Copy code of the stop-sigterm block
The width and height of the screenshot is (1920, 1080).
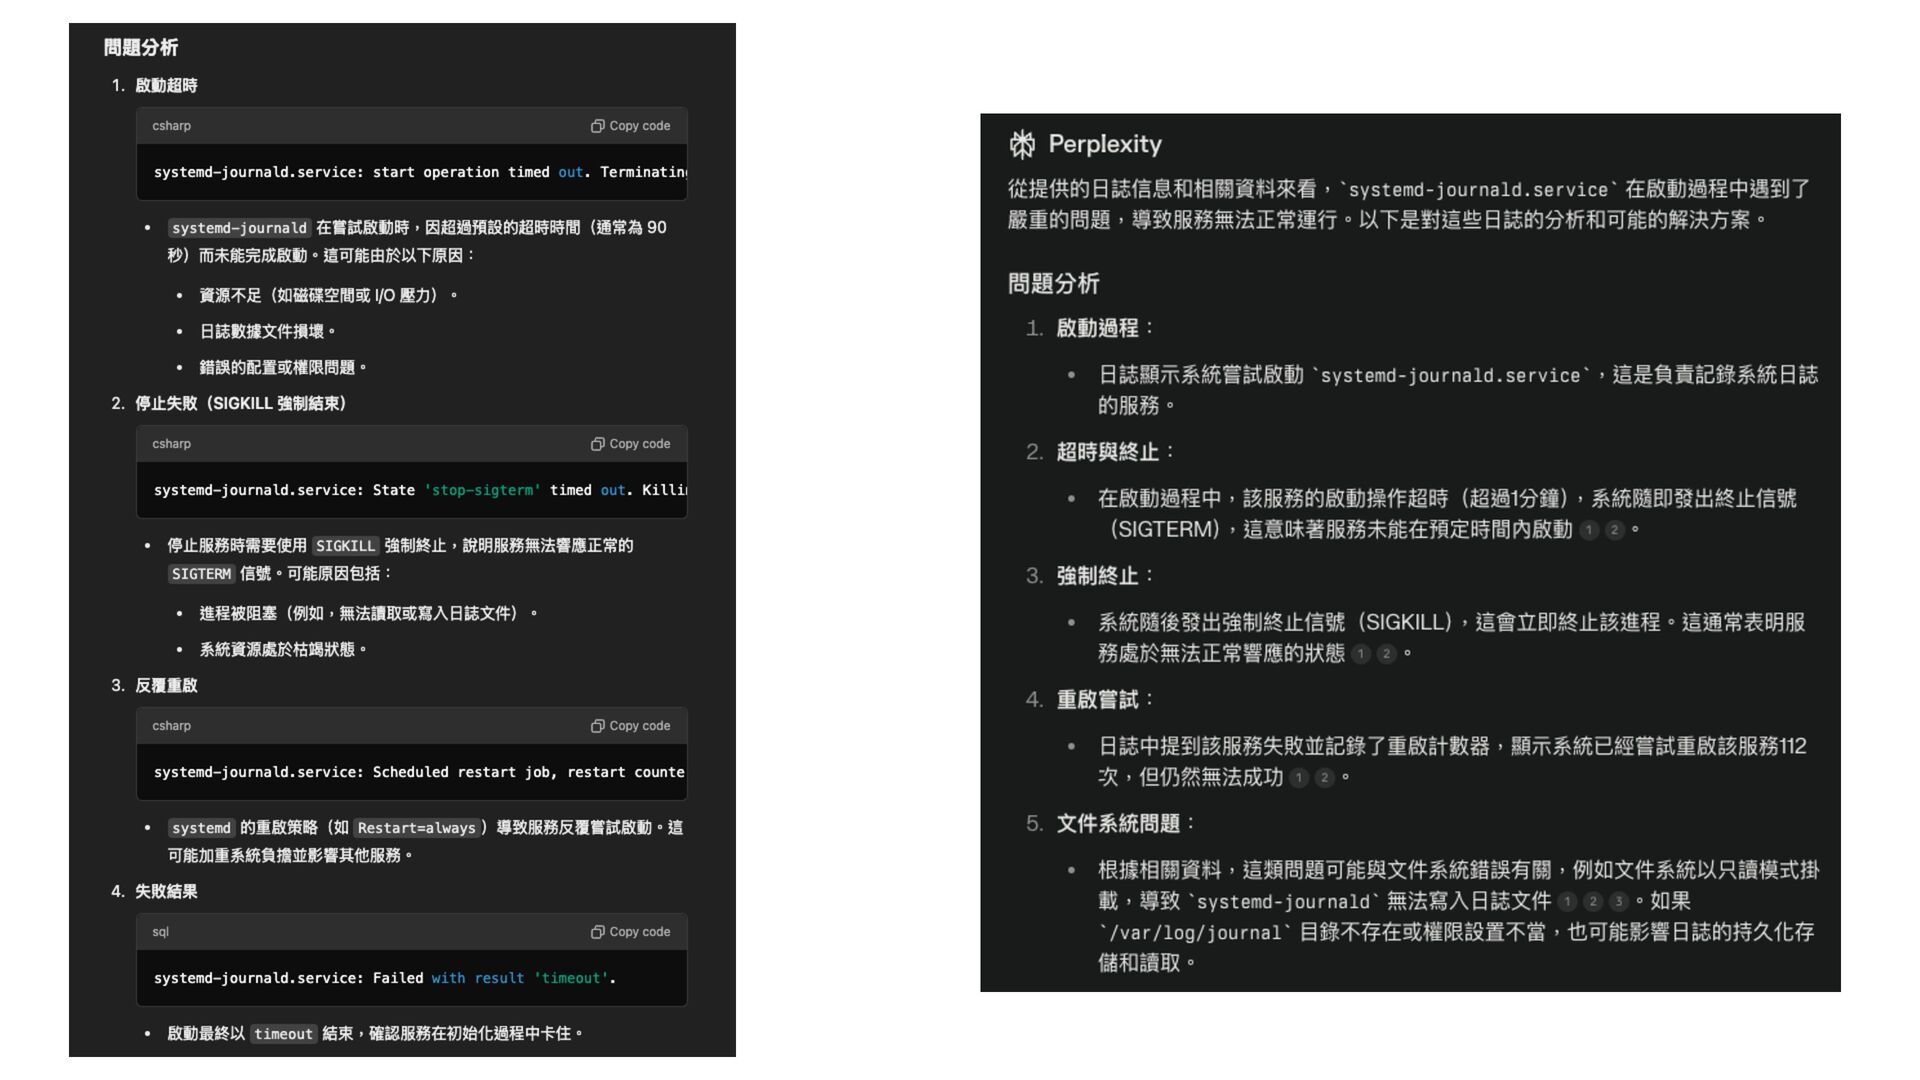(x=630, y=444)
